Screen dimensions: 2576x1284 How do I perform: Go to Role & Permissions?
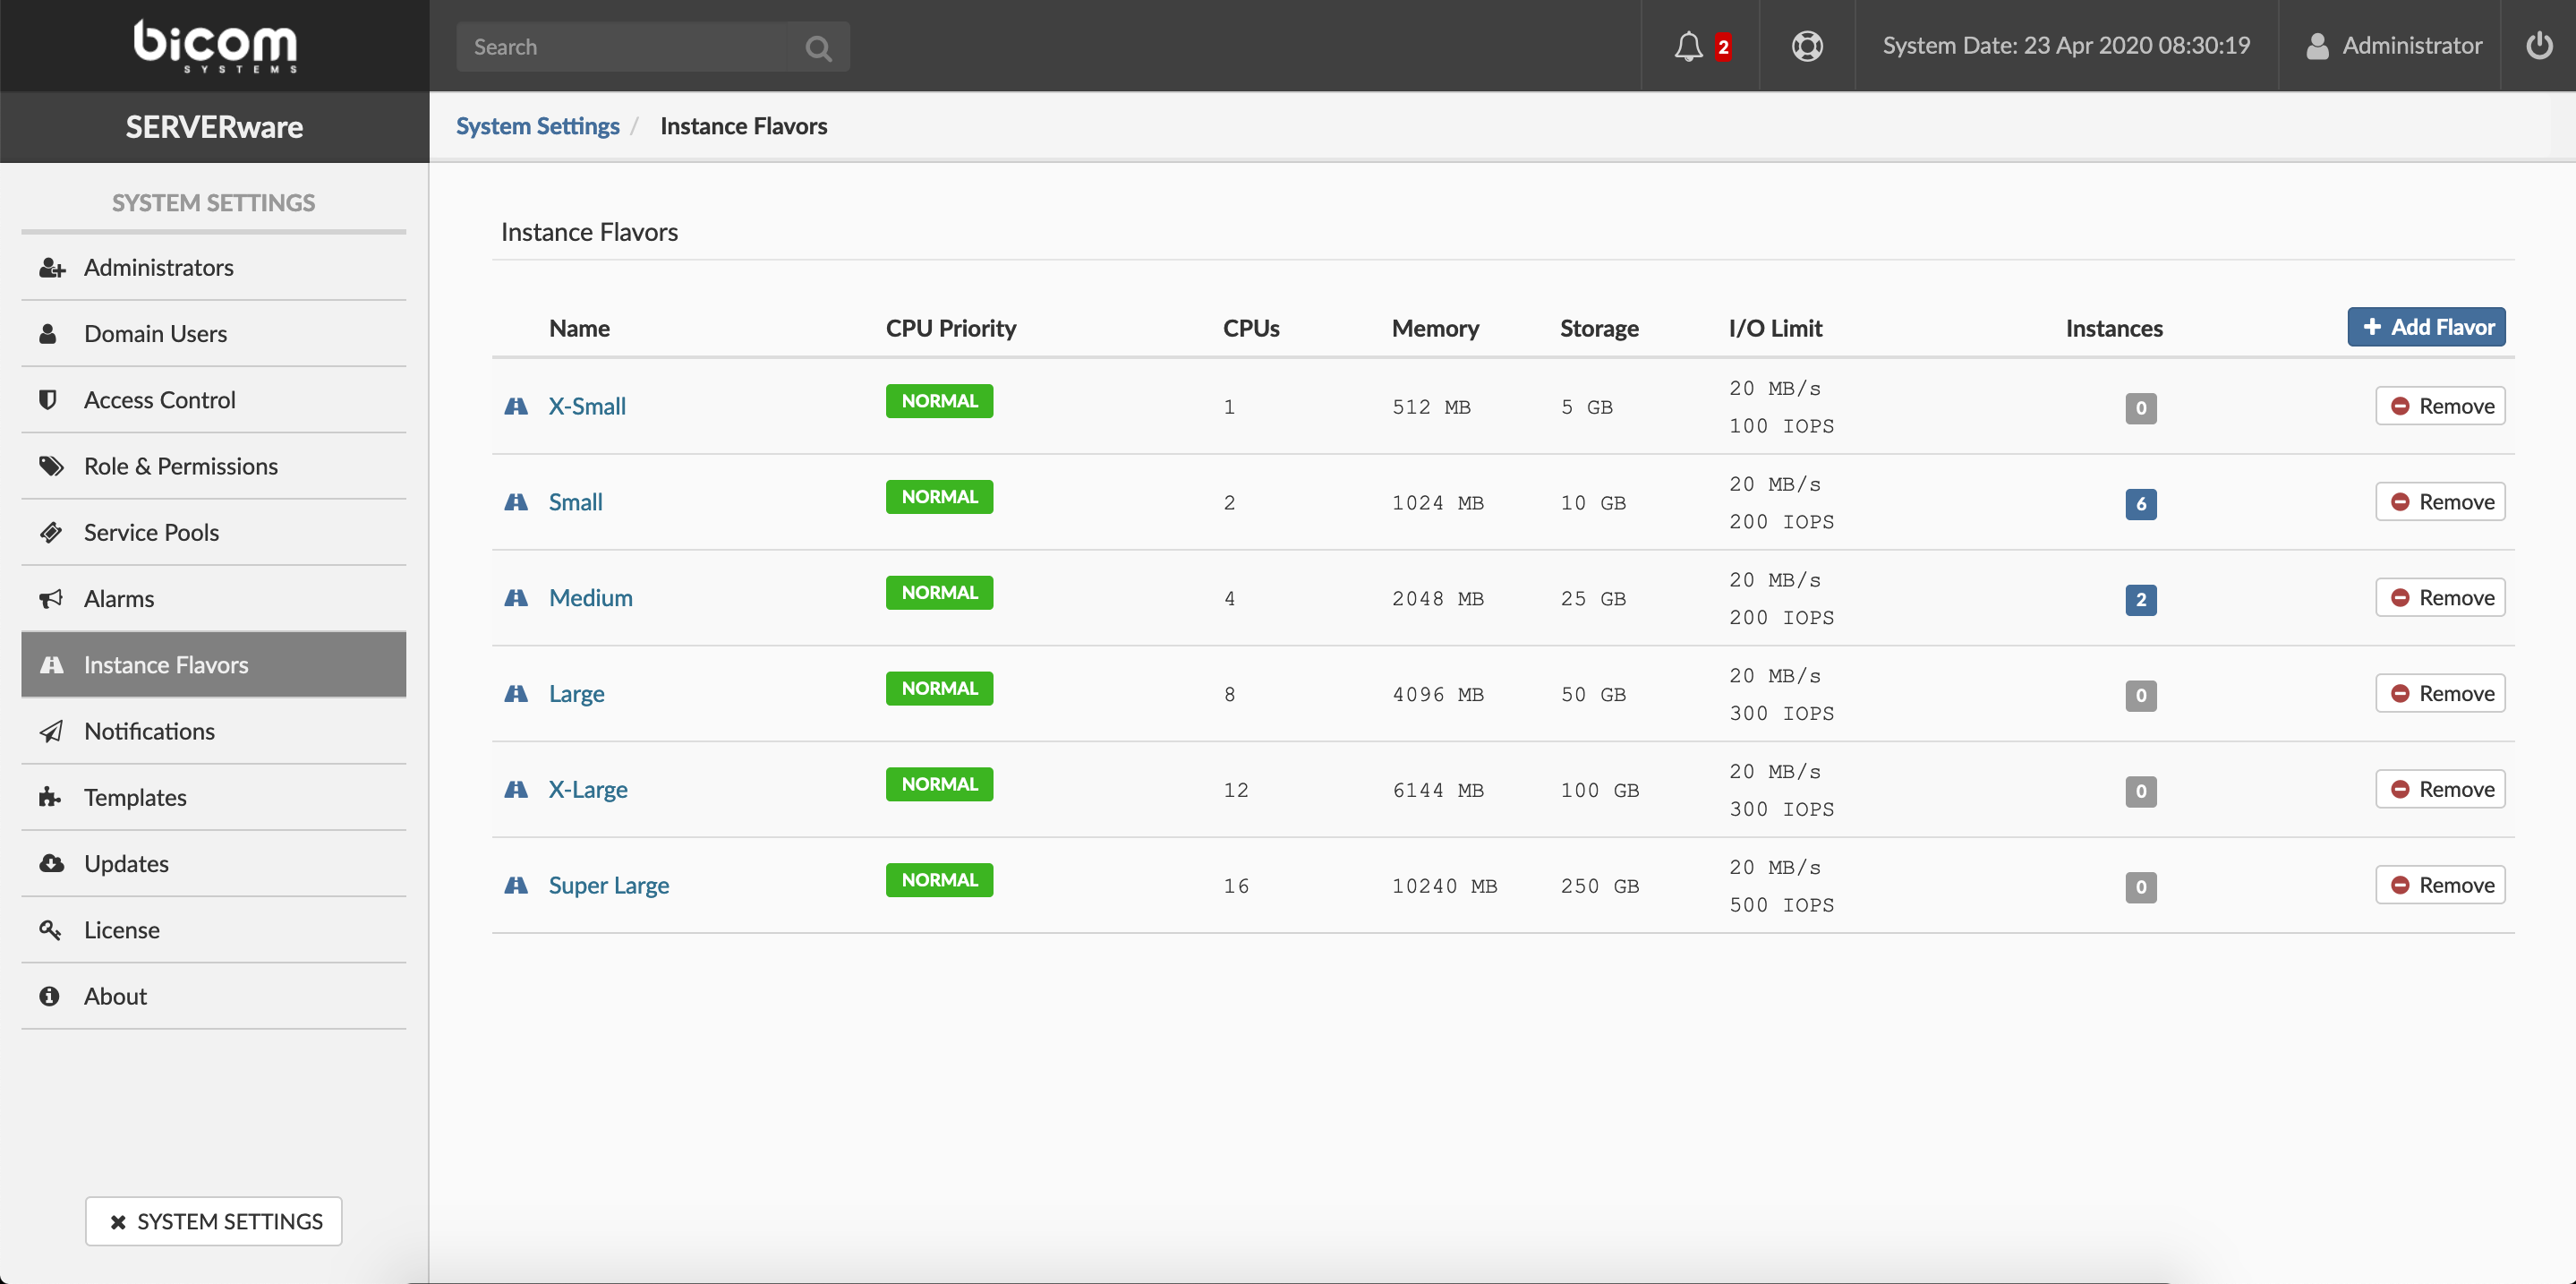click(180, 466)
